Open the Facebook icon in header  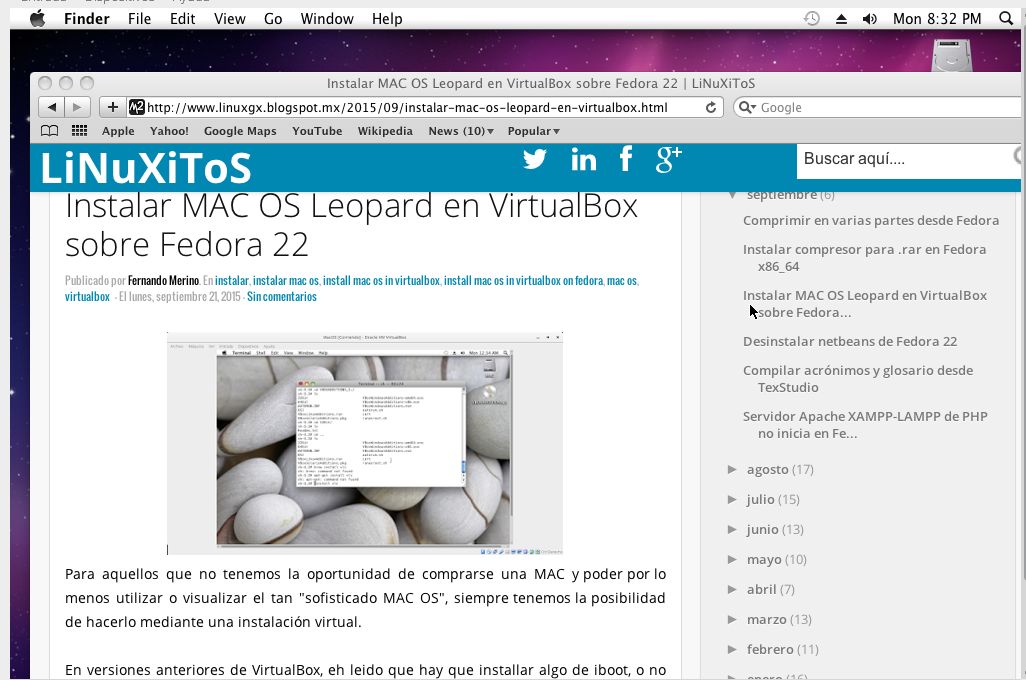click(x=626, y=159)
